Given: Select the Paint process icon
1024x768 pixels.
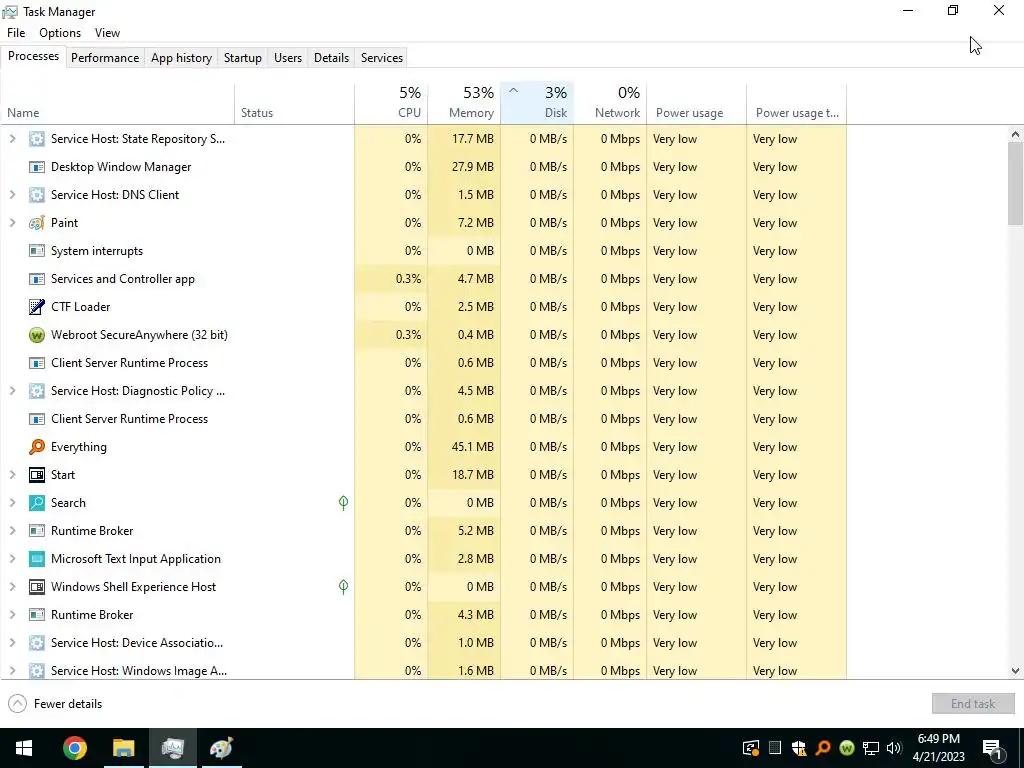Looking at the screenshot, I should pos(37,223).
